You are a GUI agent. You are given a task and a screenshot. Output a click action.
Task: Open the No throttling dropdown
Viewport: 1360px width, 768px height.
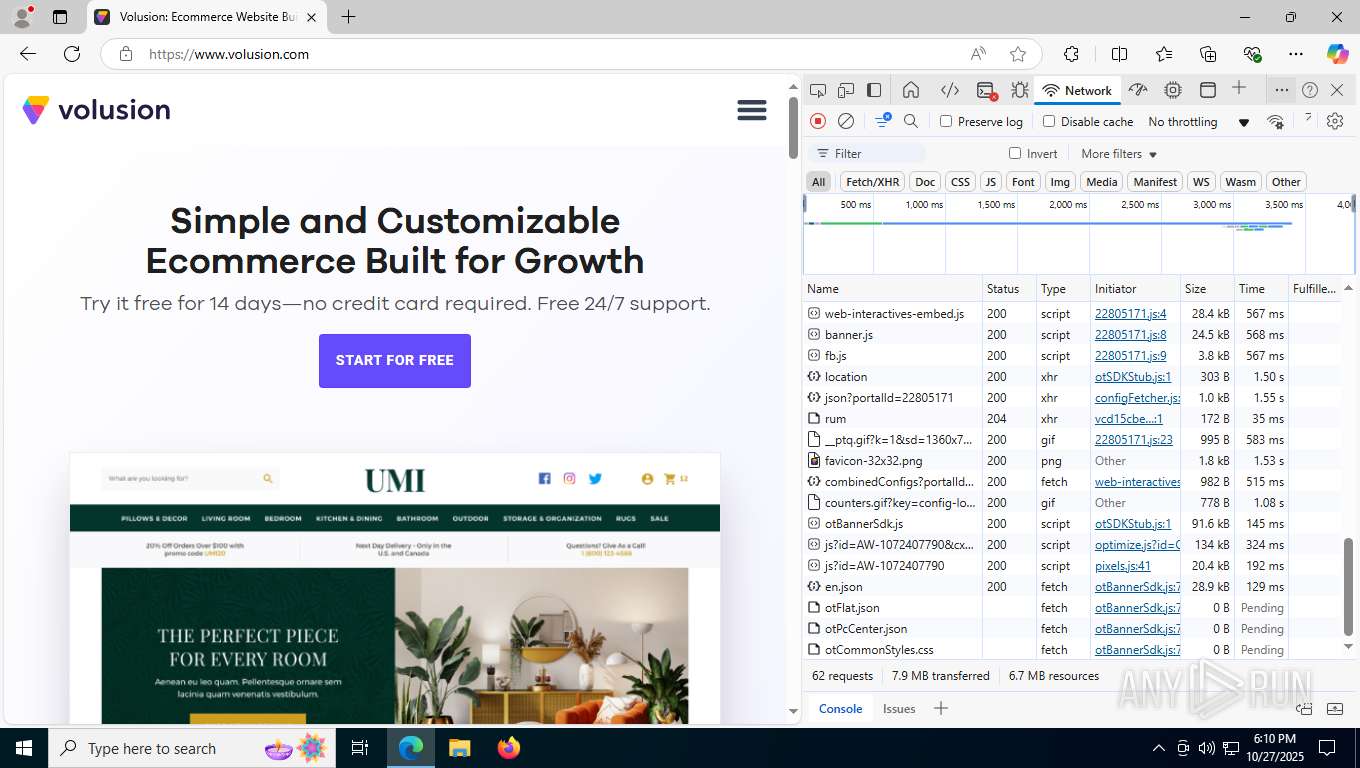click(x=1199, y=122)
